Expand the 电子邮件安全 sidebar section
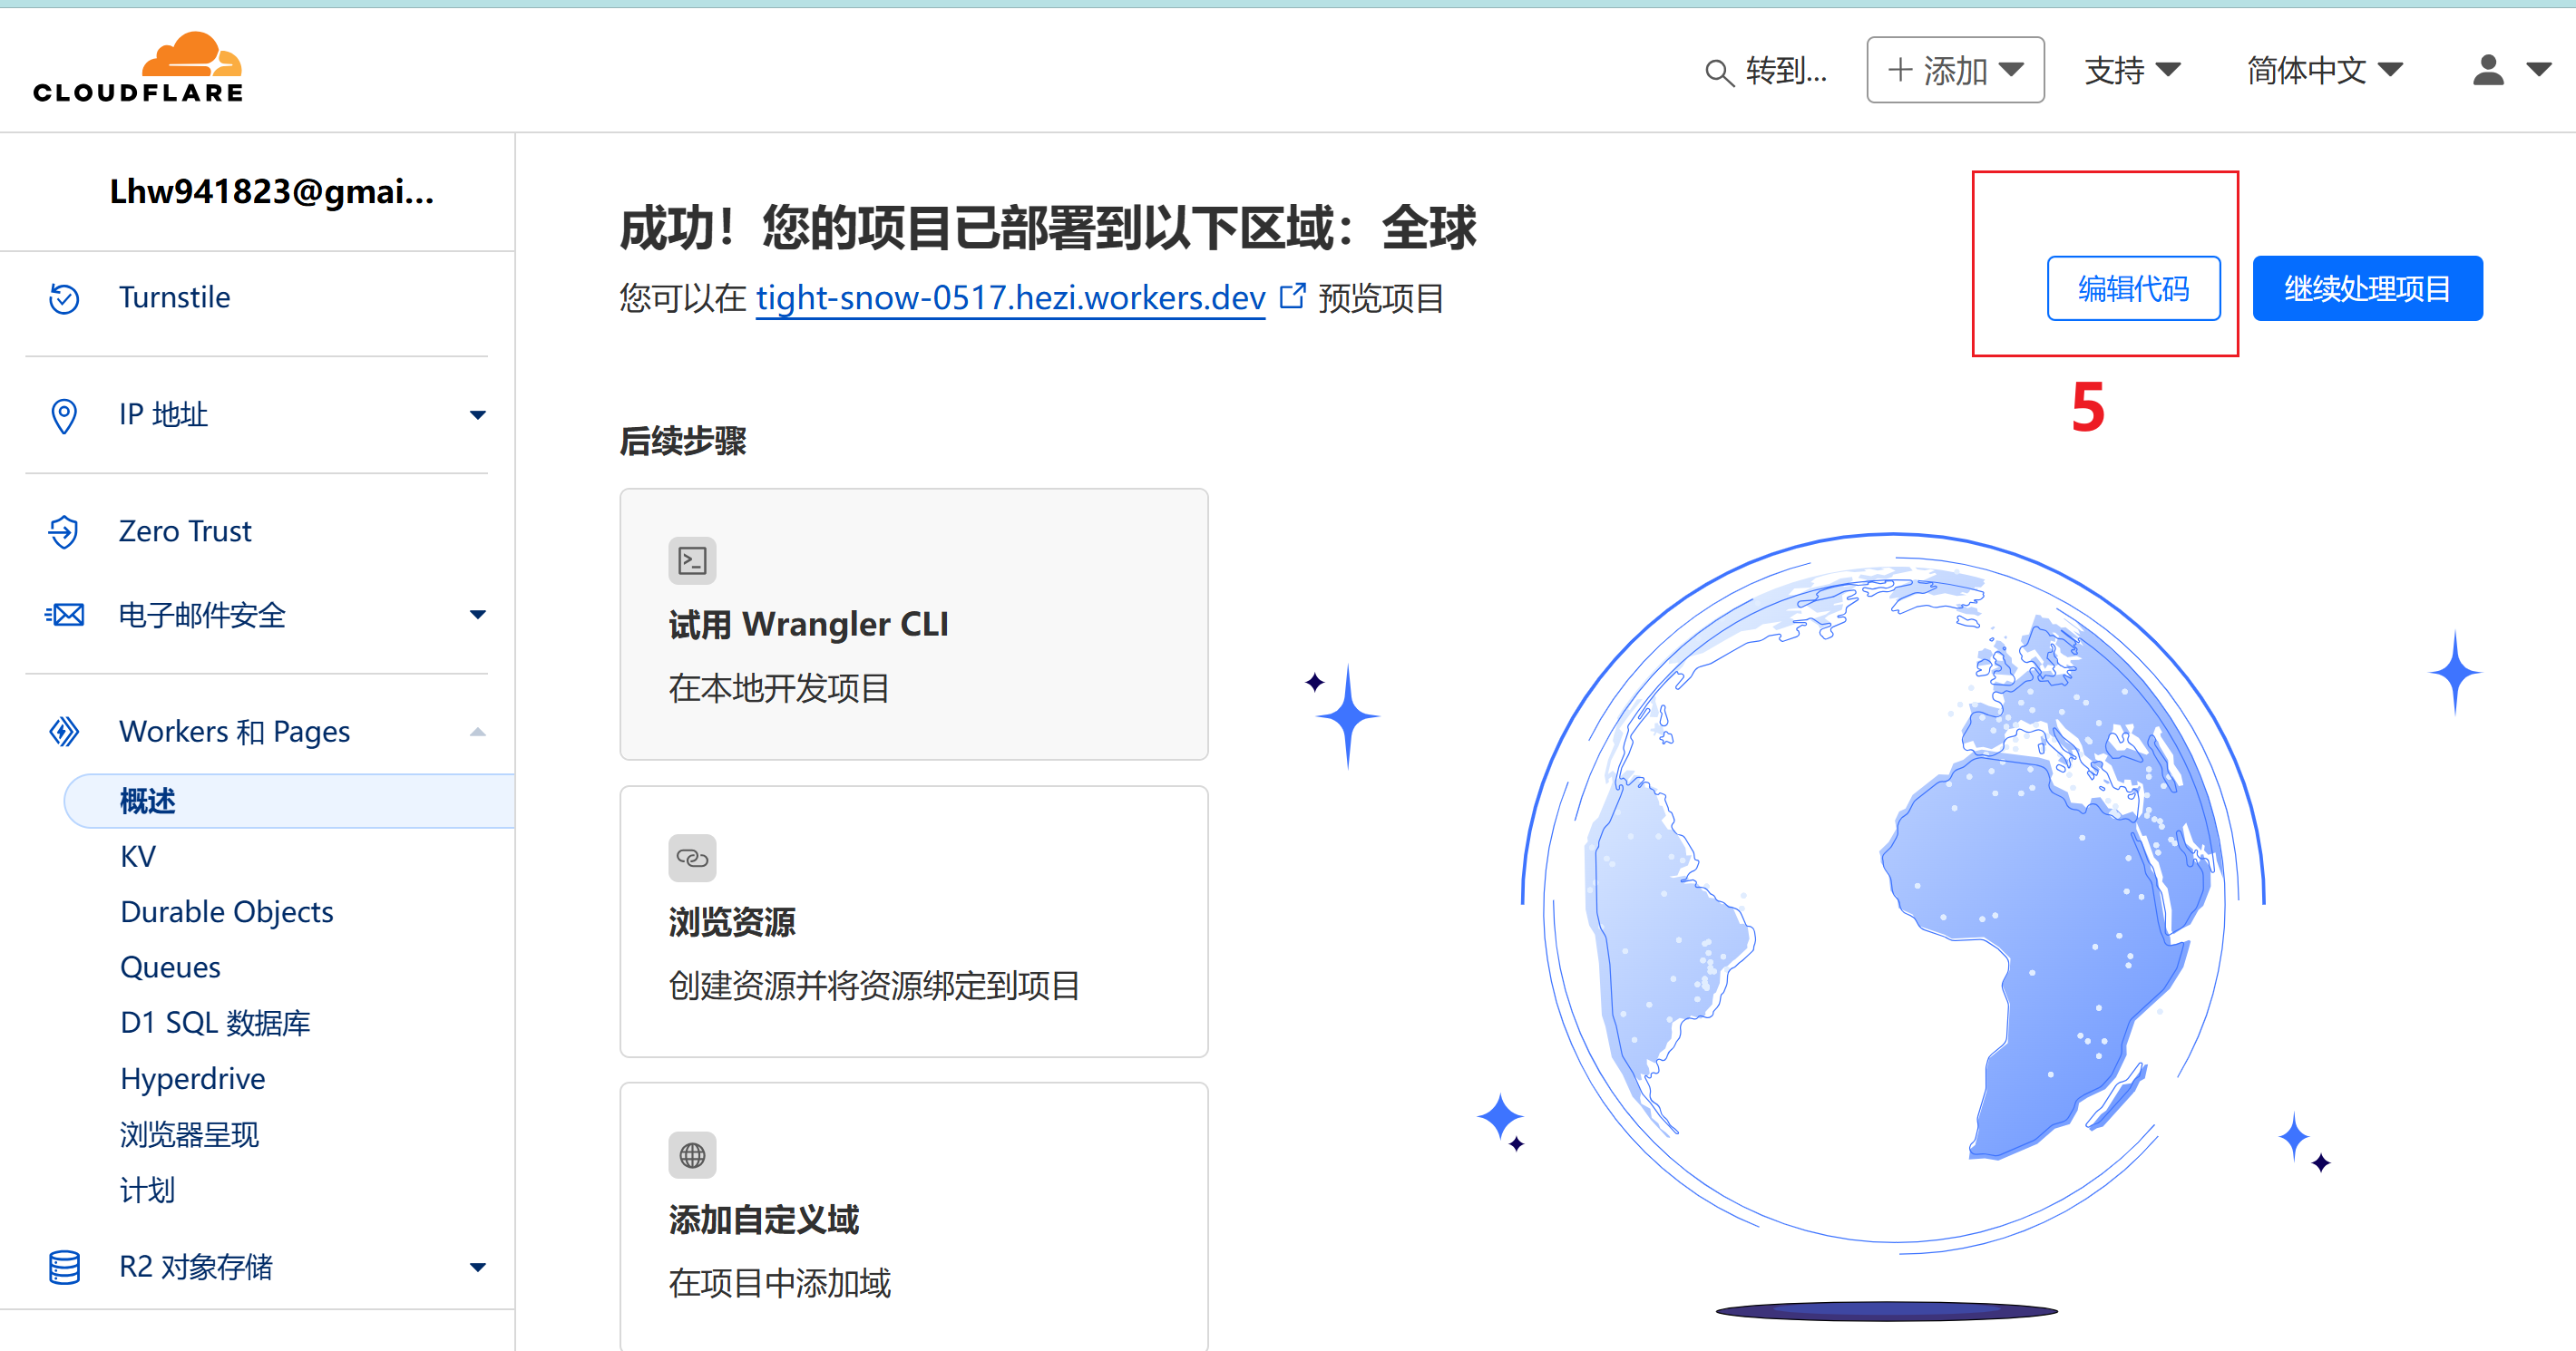This screenshot has width=2576, height=1351. (478, 615)
